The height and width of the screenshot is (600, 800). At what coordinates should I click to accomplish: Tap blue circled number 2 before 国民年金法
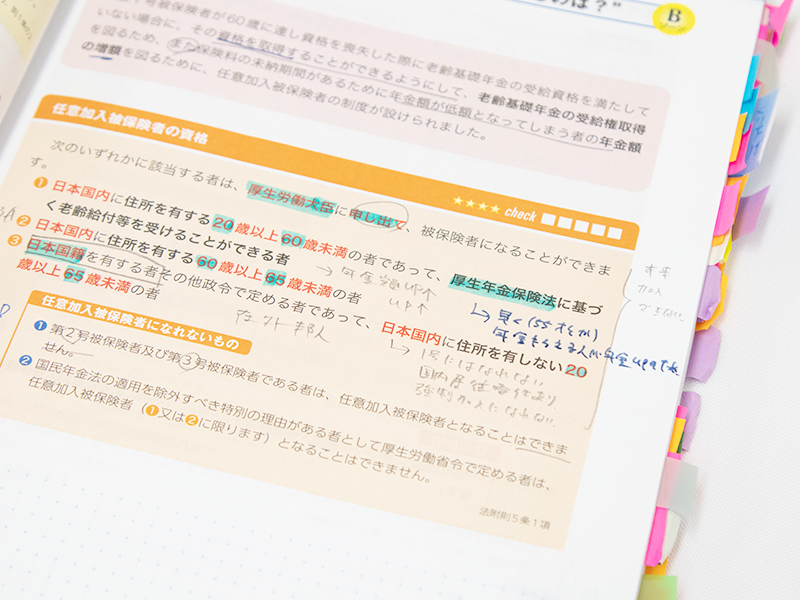(x=25, y=361)
